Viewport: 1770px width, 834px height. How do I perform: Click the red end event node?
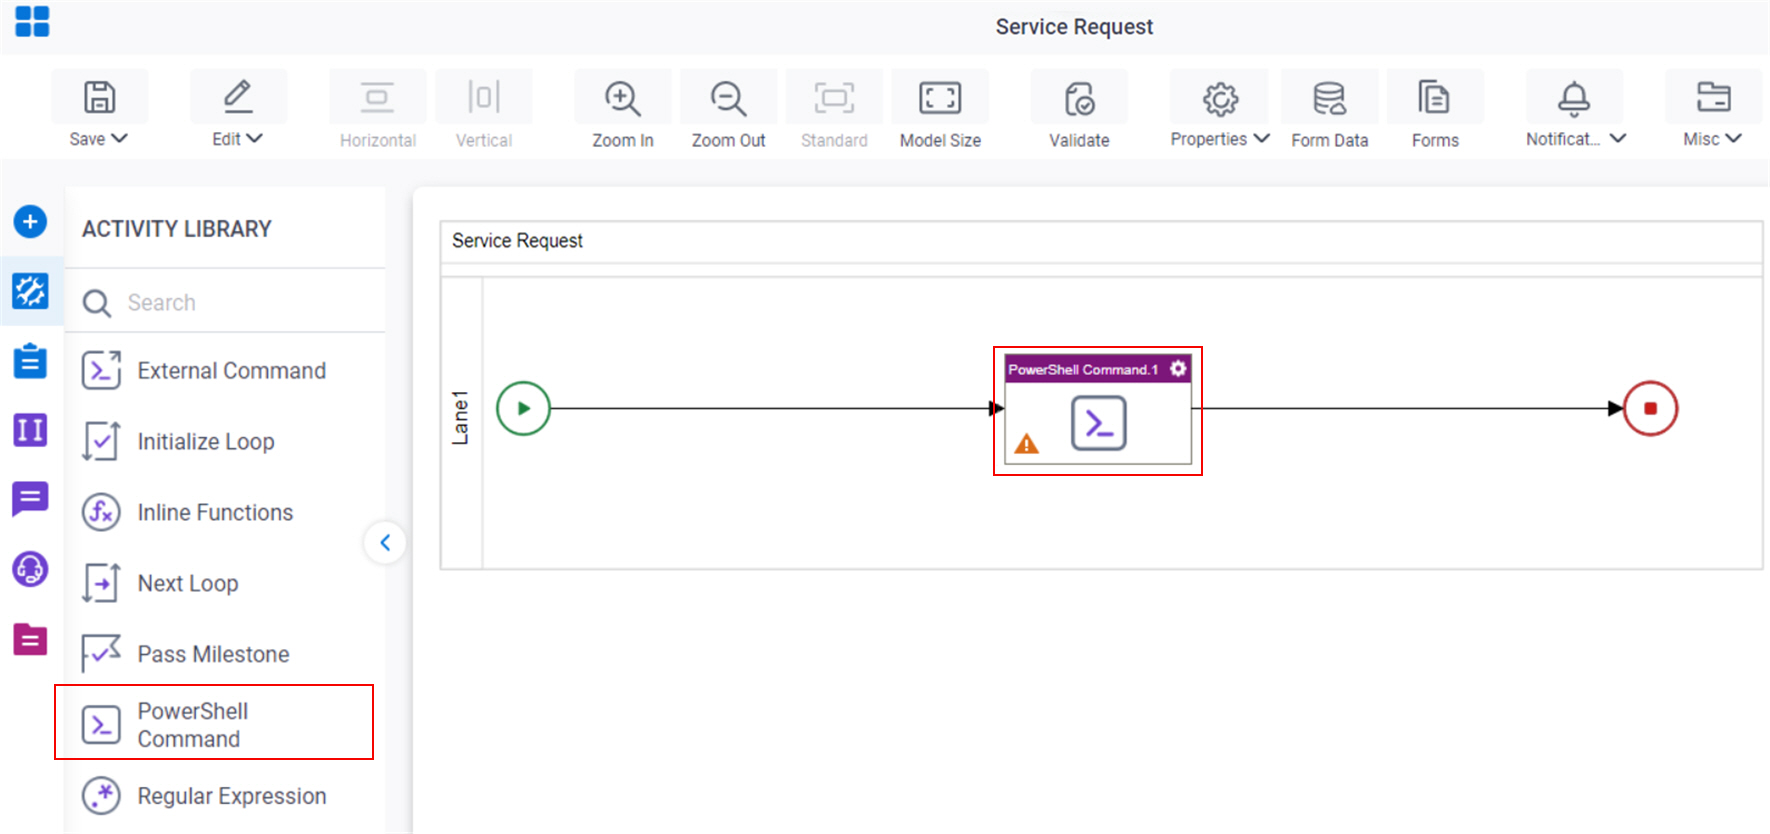[1650, 408]
